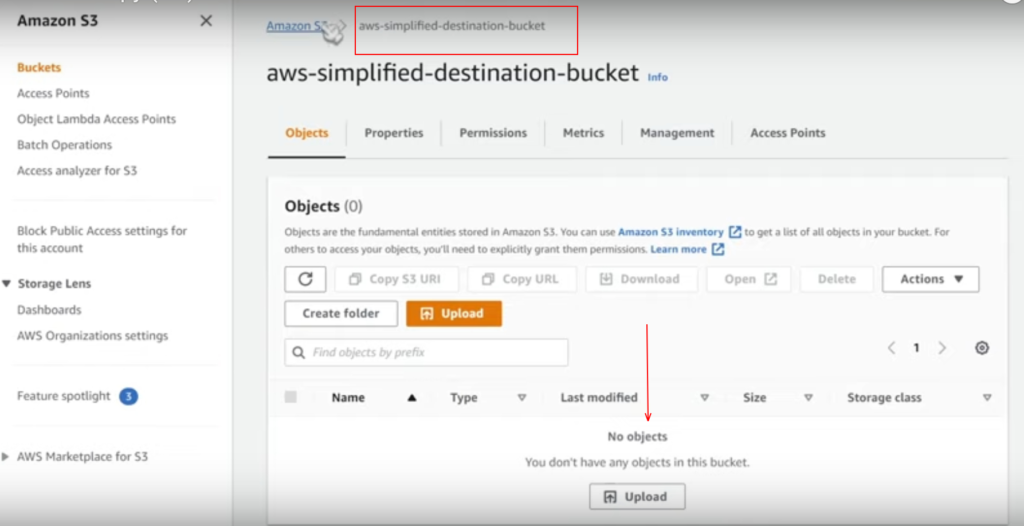The image size is (1024, 526).
Task: Go to next page arrow
Action: [x=942, y=348]
